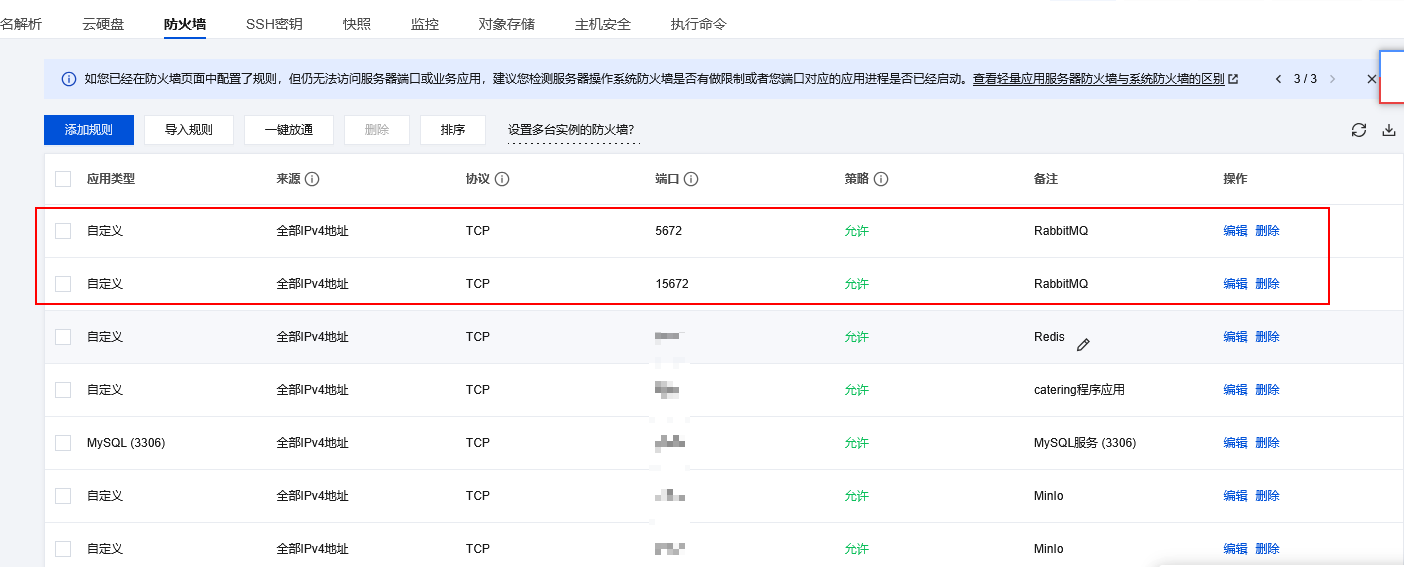Switch to the SSH密钥 tab
This screenshot has height=567, width=1404.
[x=274, y=24]
